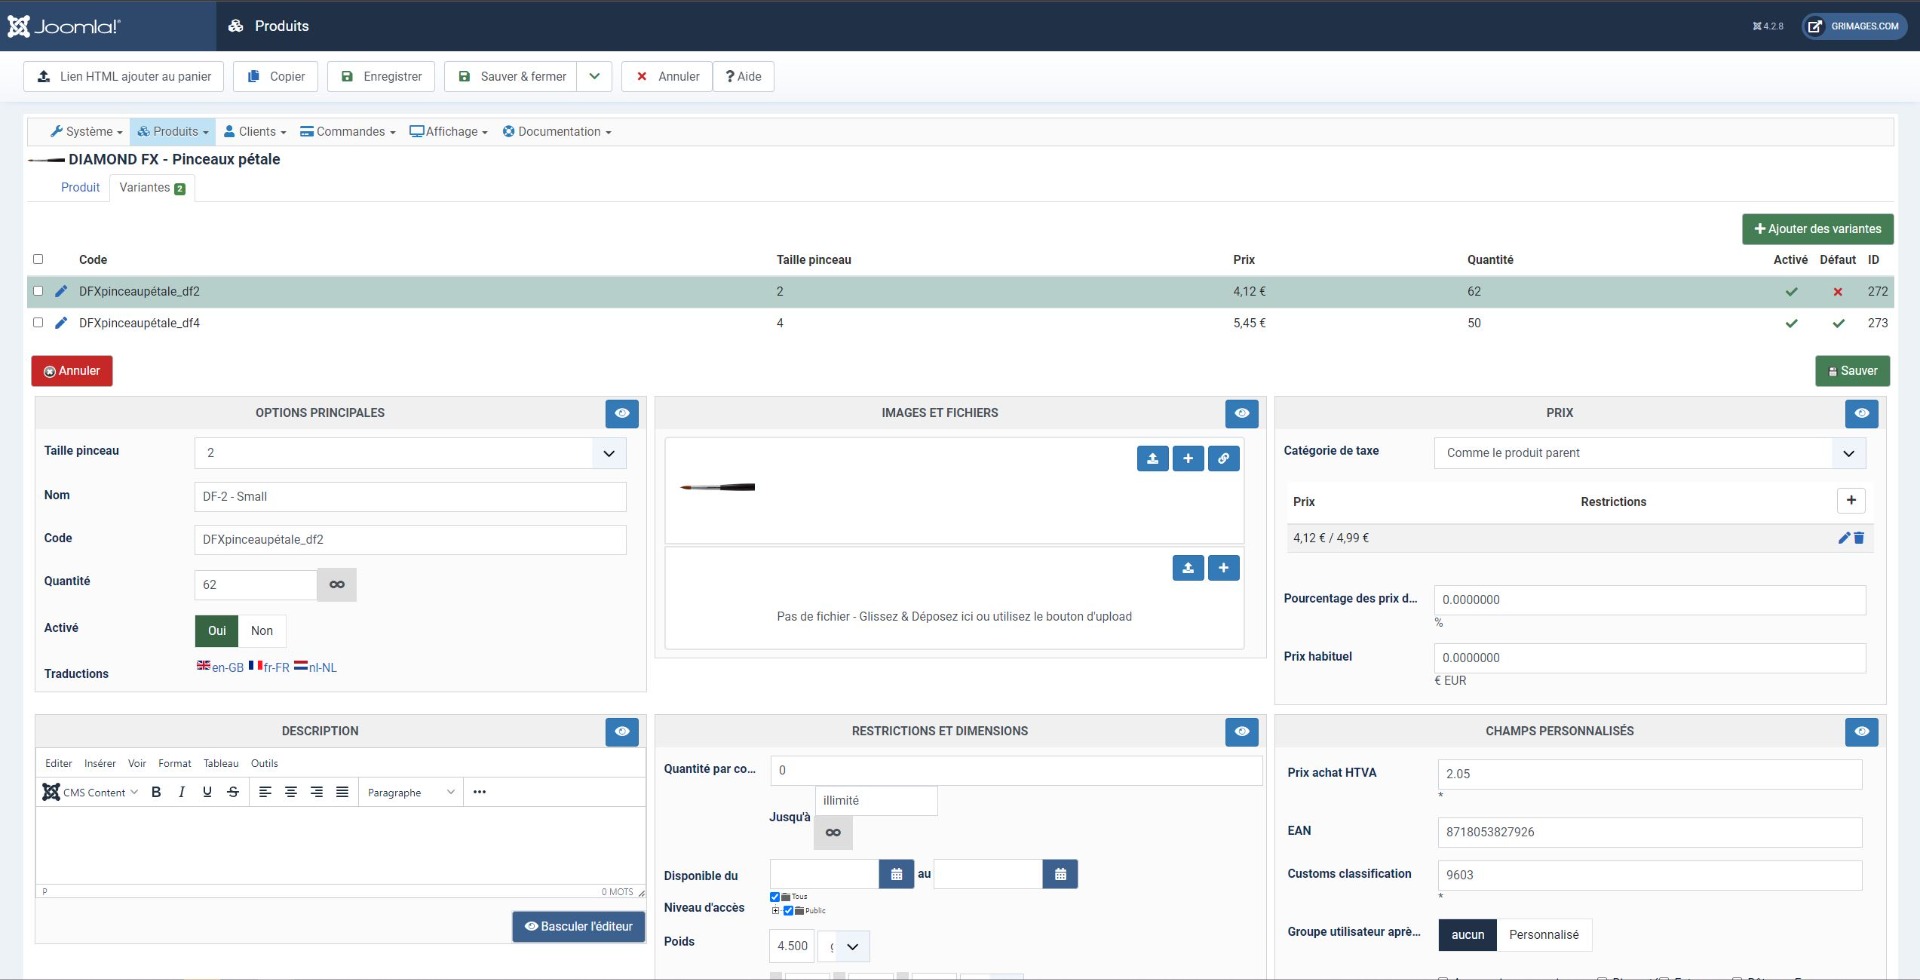Click Lien HTML ajouter au panier
Screen dimensions: 1920x980
point(124,77)
